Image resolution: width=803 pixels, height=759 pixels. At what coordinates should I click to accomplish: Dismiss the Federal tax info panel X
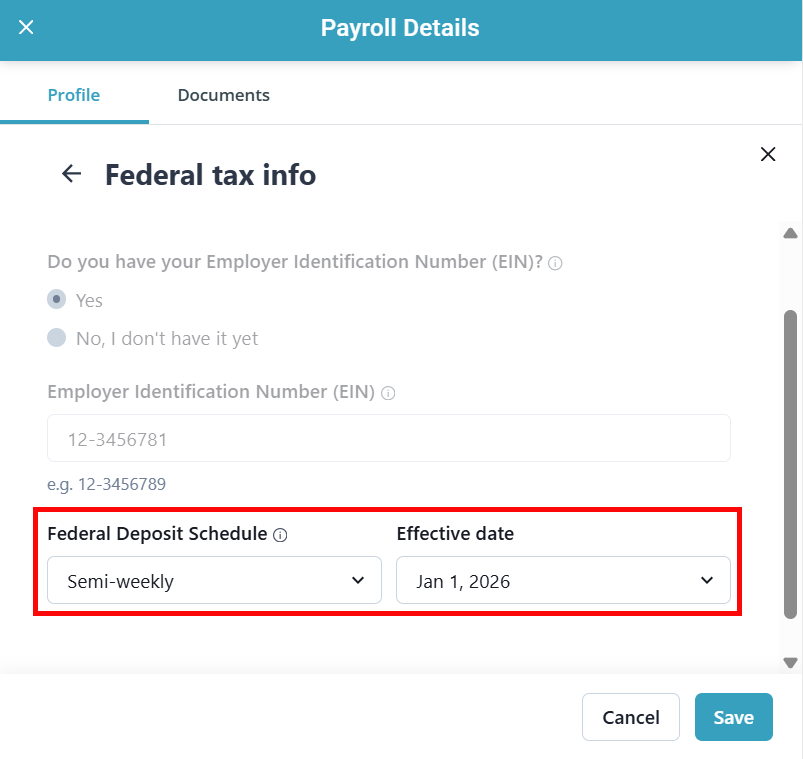768,154
